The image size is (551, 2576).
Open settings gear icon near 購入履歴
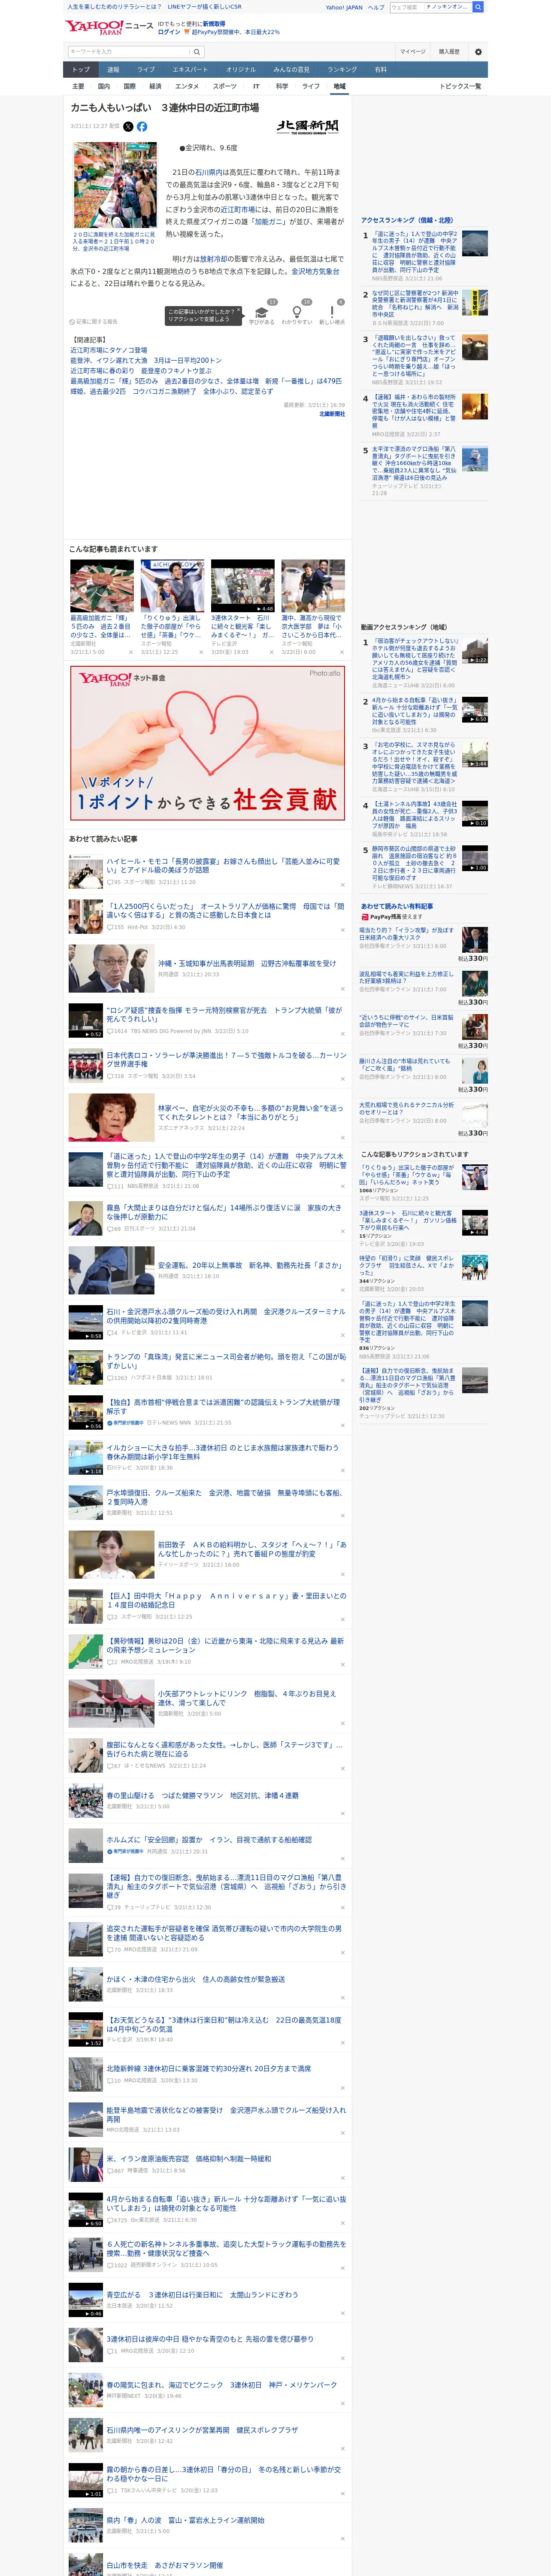click(x=478, y=52)
